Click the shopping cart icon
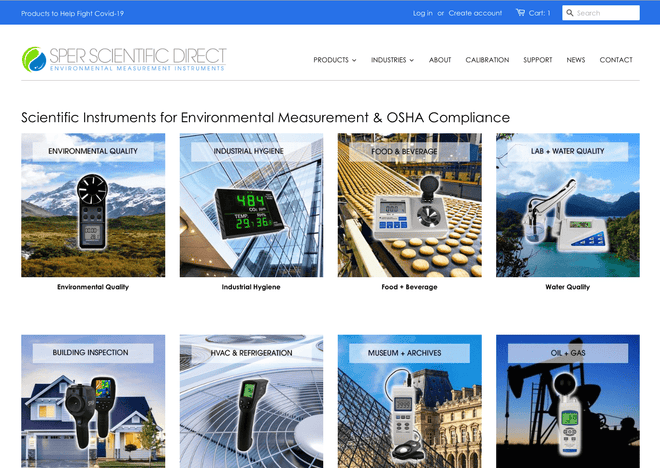This screenshot has width=660, height=468. (520, 13)
